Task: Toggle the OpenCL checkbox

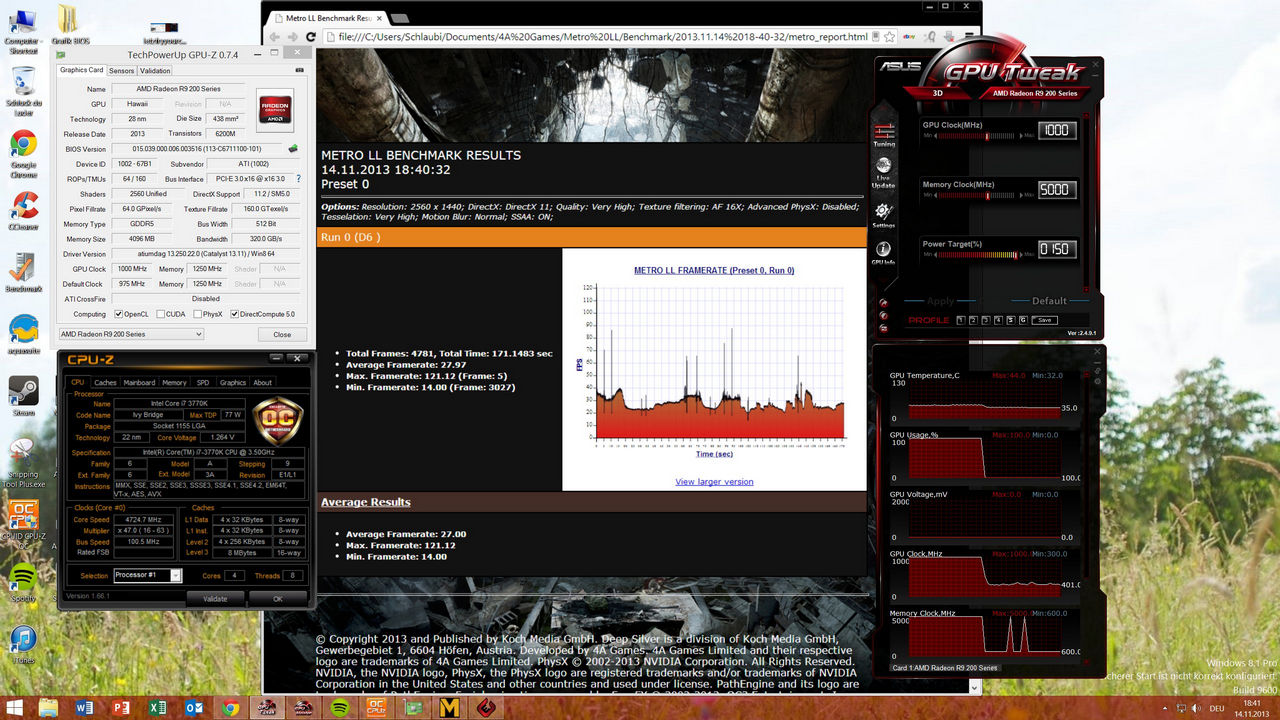Action: coord(119,314)
